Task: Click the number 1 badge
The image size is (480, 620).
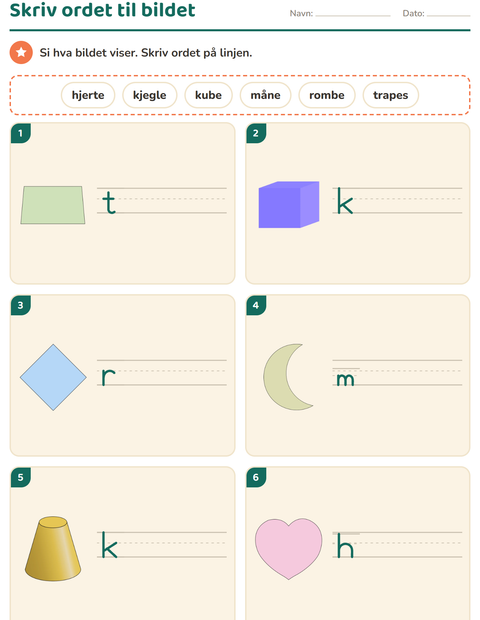Action: click(x=21, y=133)
